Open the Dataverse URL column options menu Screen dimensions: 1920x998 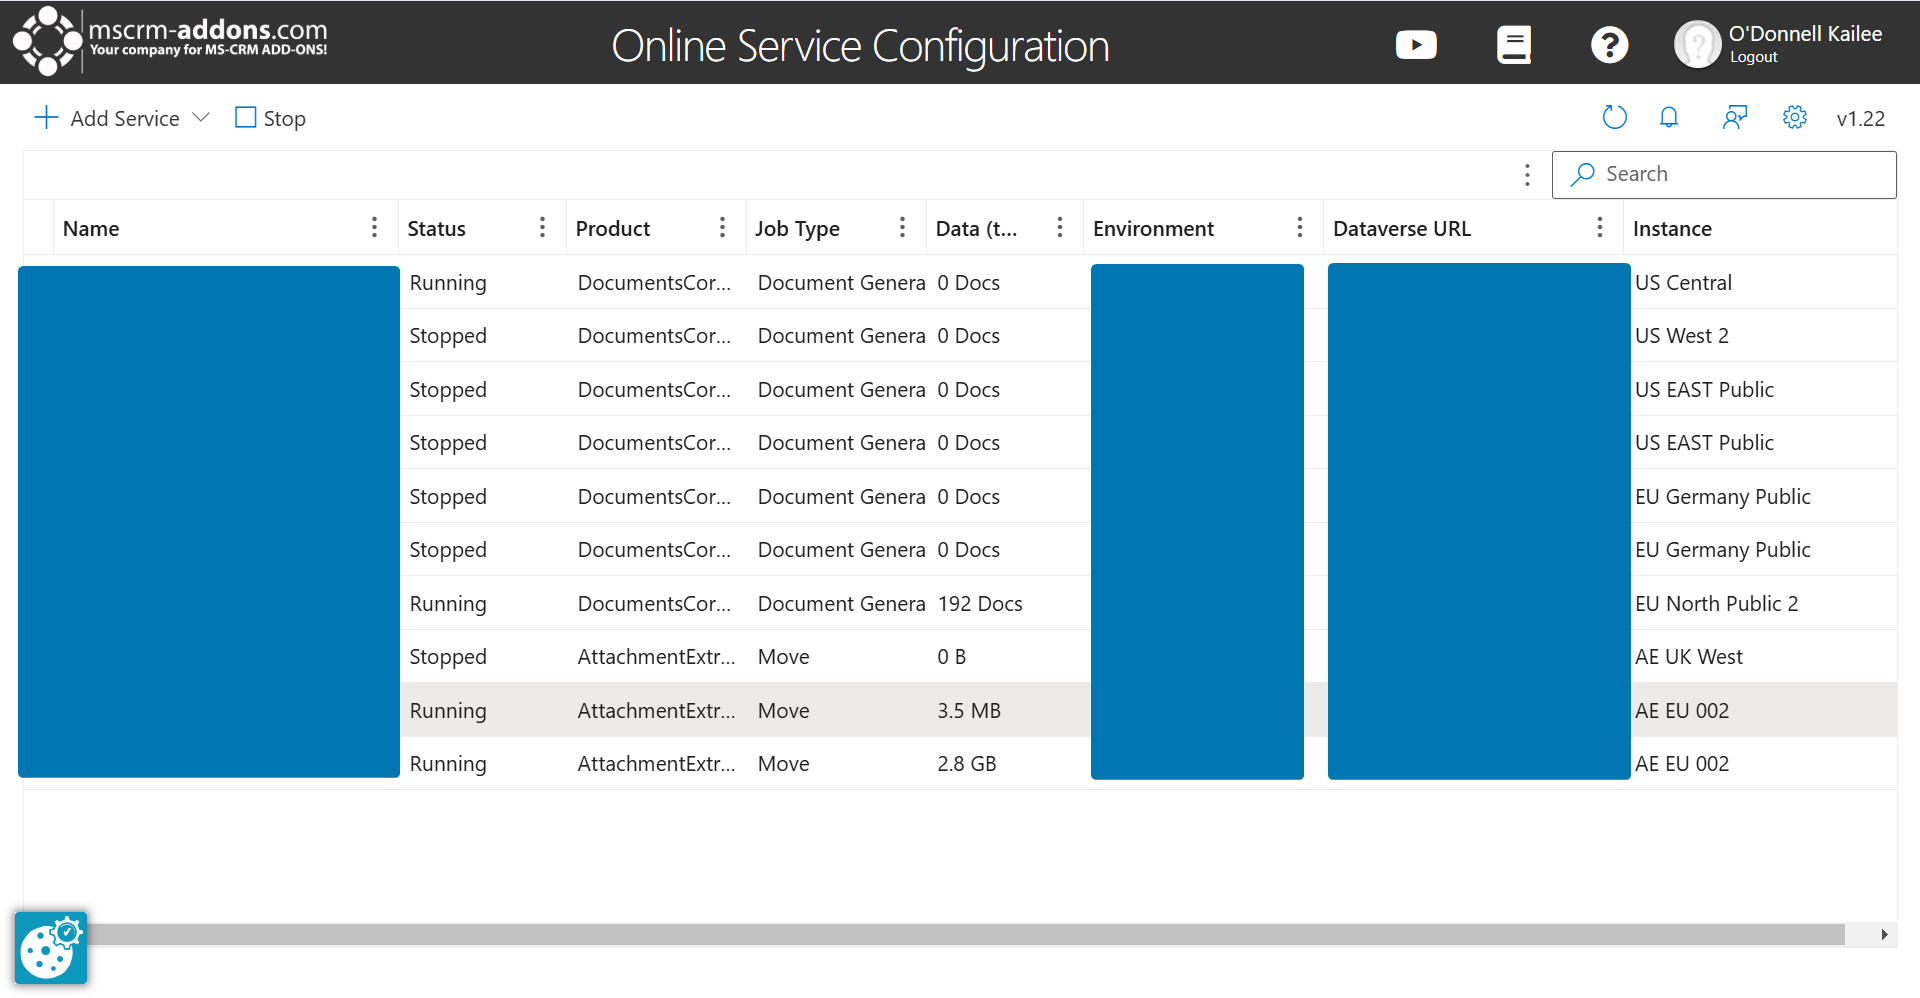pyautogui.click(x=1600, y=228)
